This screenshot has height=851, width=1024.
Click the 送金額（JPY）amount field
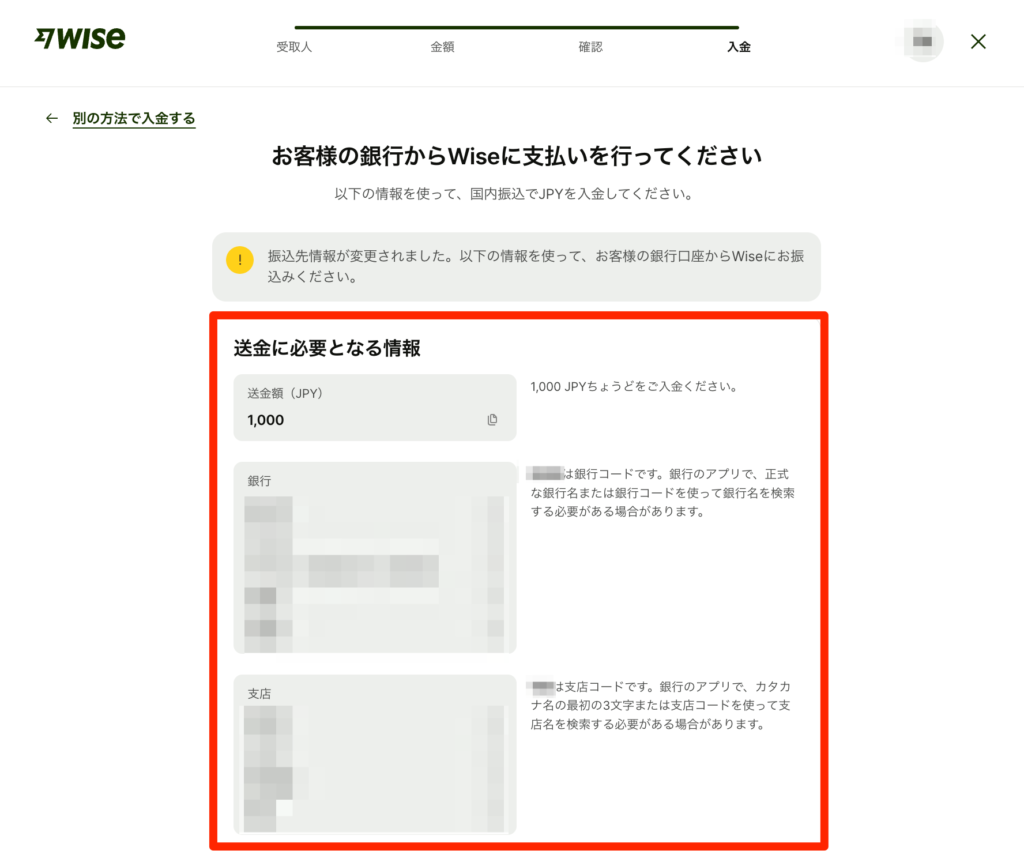pyautogui.click(x=375, y=407)
